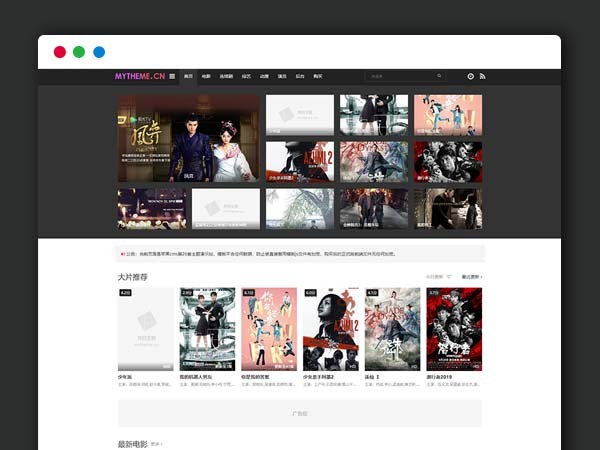Viewport: 600px width, 450px height.
Task: Open the RSS feed icon
Action: point(482,76)
